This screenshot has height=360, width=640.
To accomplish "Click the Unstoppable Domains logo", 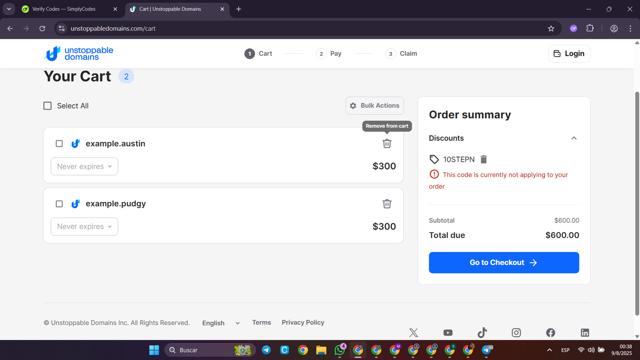I will 79,53.
